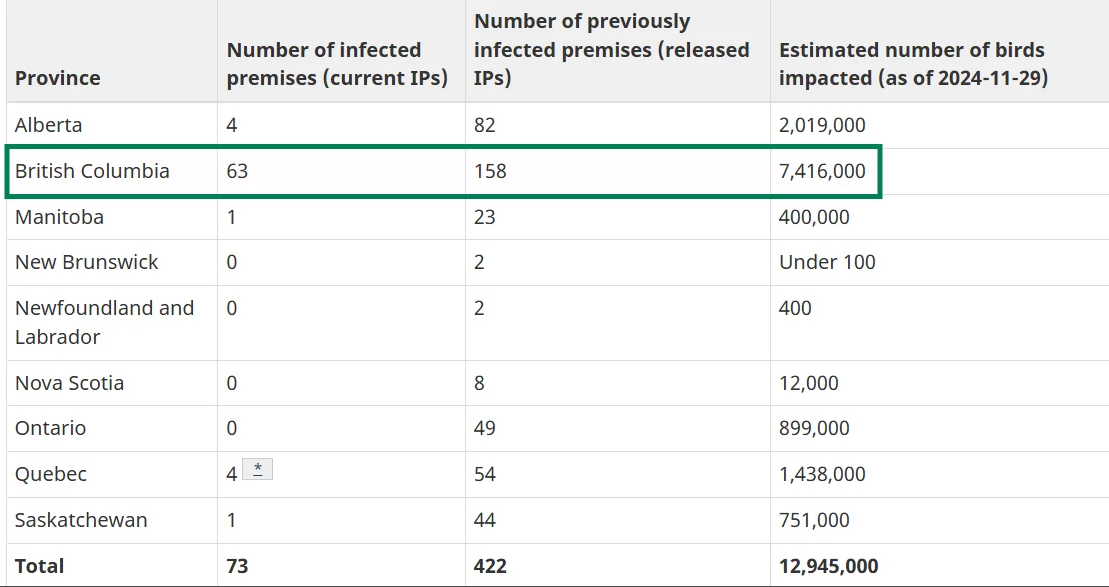Click the Estimated number of birds impacted header
1109x587 pixels.
[x=913, y=64]
